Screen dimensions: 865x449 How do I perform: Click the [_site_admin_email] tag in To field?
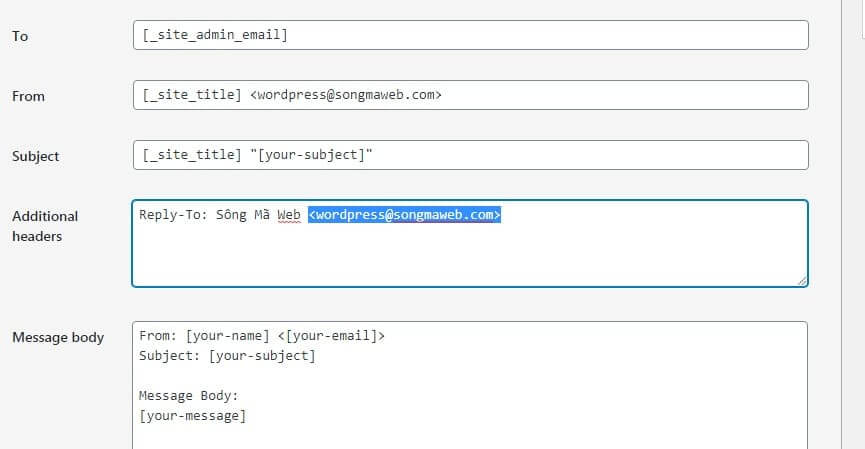(x=215, y=35)
